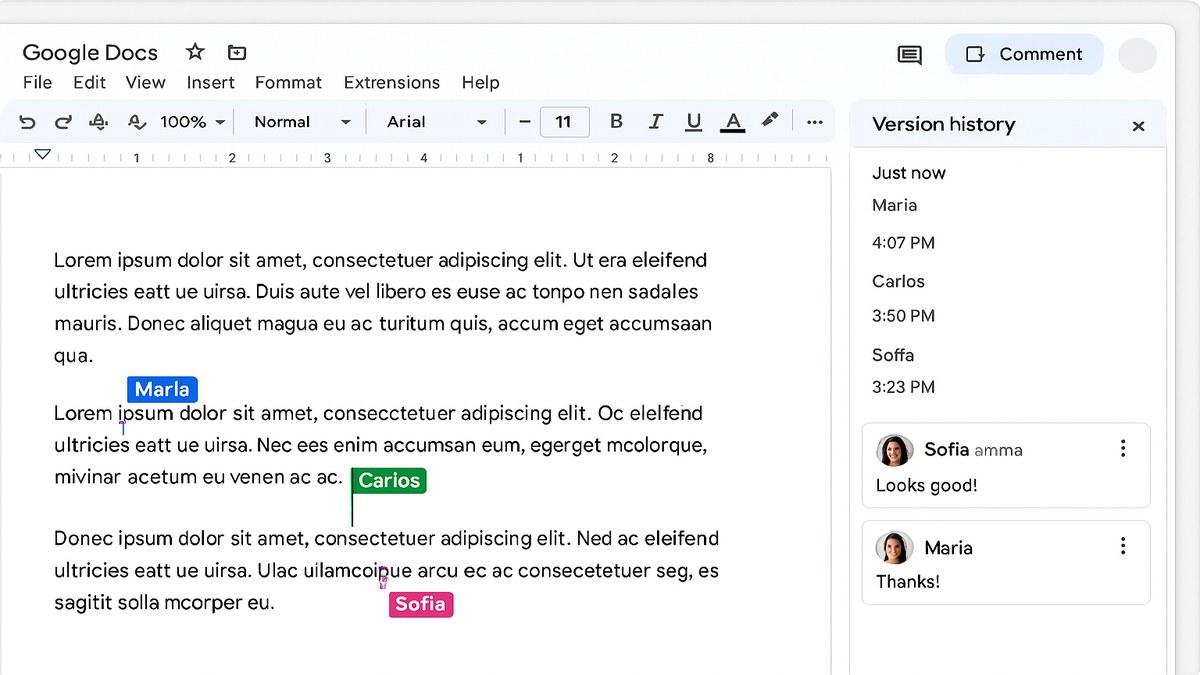The width and height of the screenshot is (1200, 675).
Task: Open the paint format tool
Action: pyautogui.click(x=98, y=121)
